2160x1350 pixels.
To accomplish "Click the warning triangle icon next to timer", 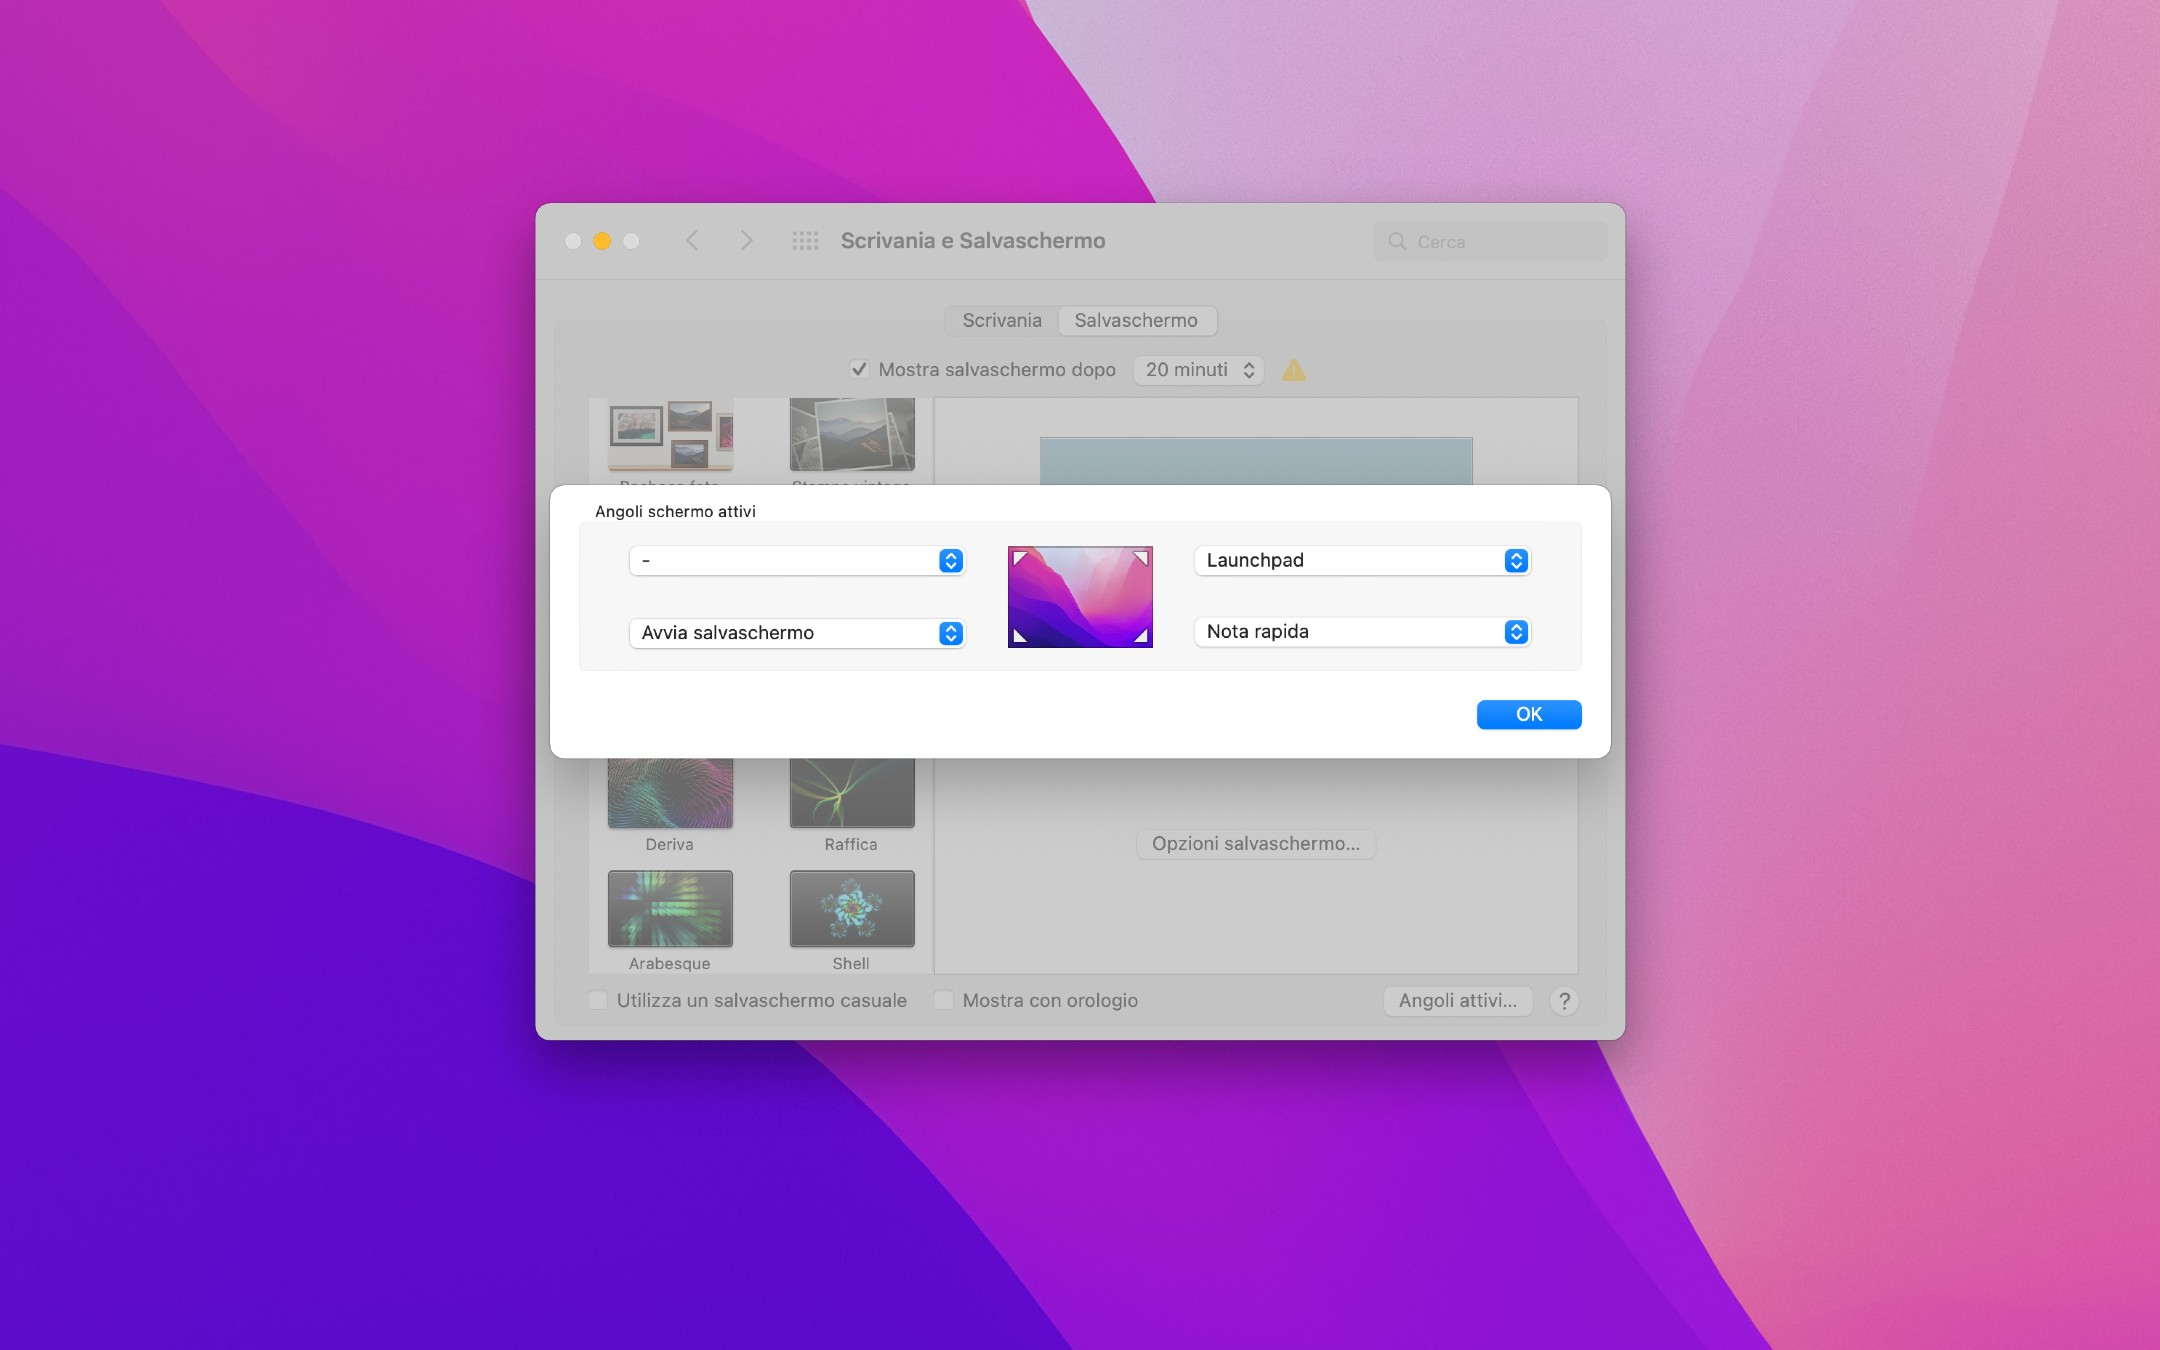I will pos(1292,369).
